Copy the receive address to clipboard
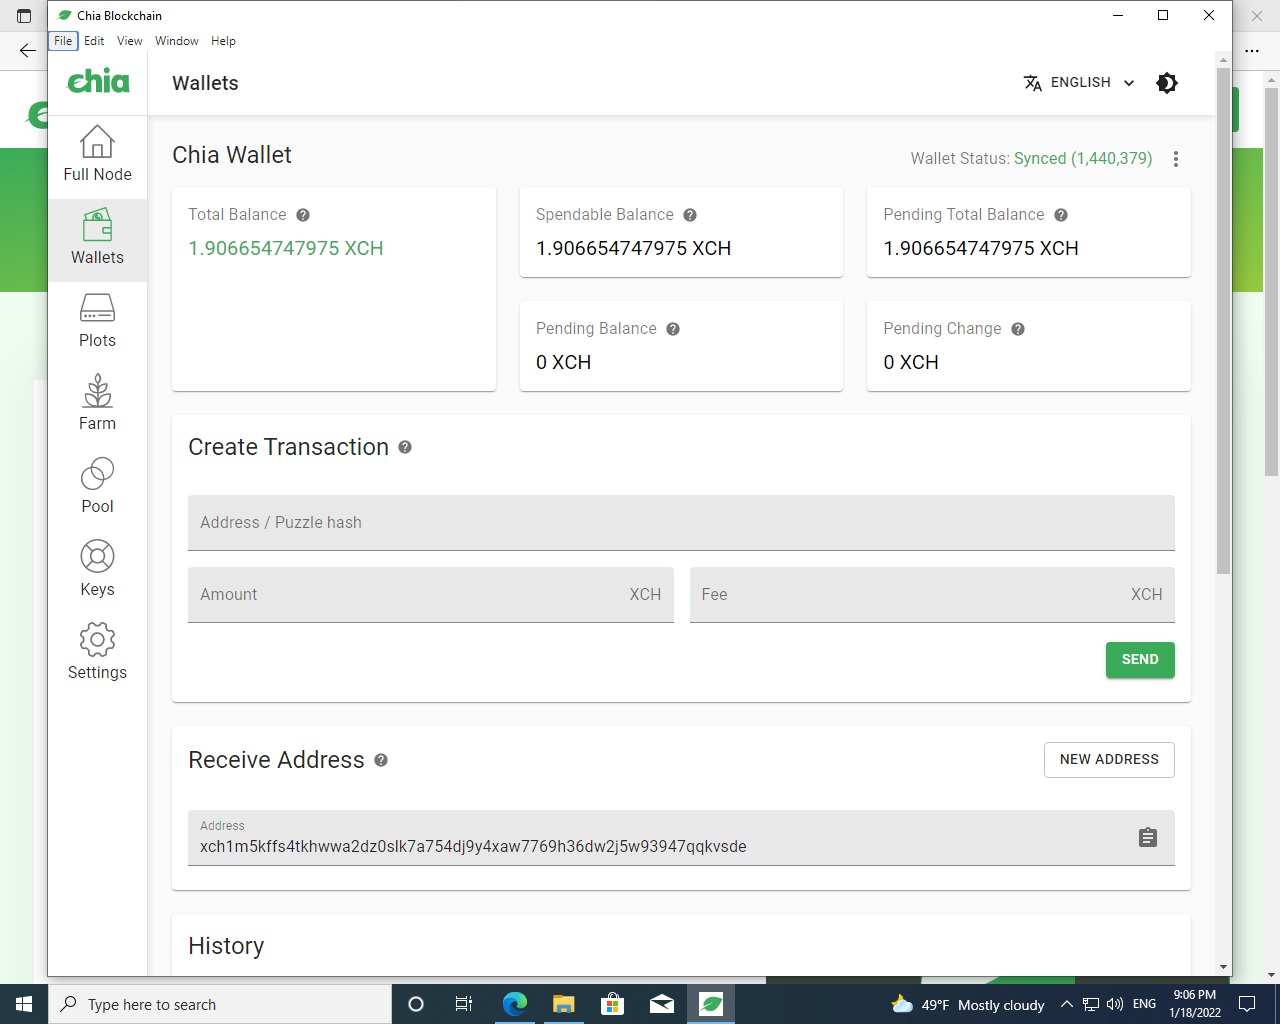The image size is (1280, 1024). (x=1148, y=838)
